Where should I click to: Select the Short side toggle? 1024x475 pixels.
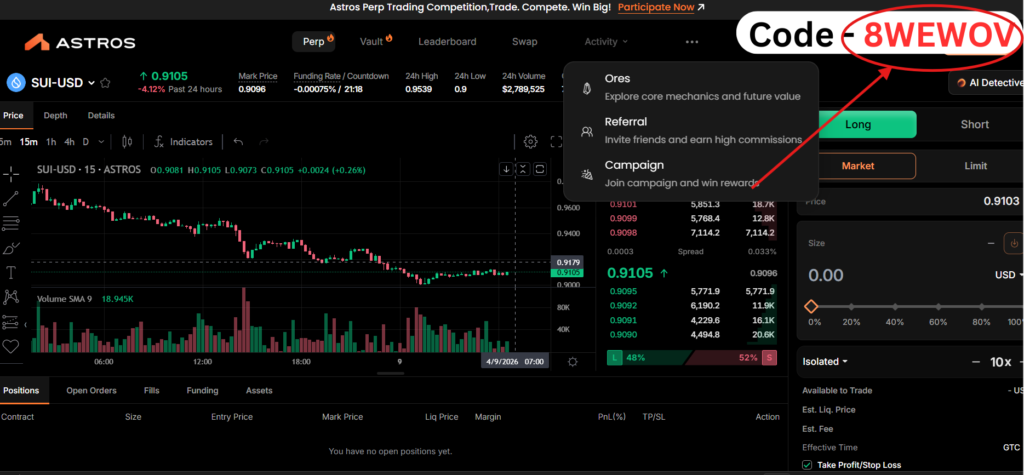pos(974,124)
